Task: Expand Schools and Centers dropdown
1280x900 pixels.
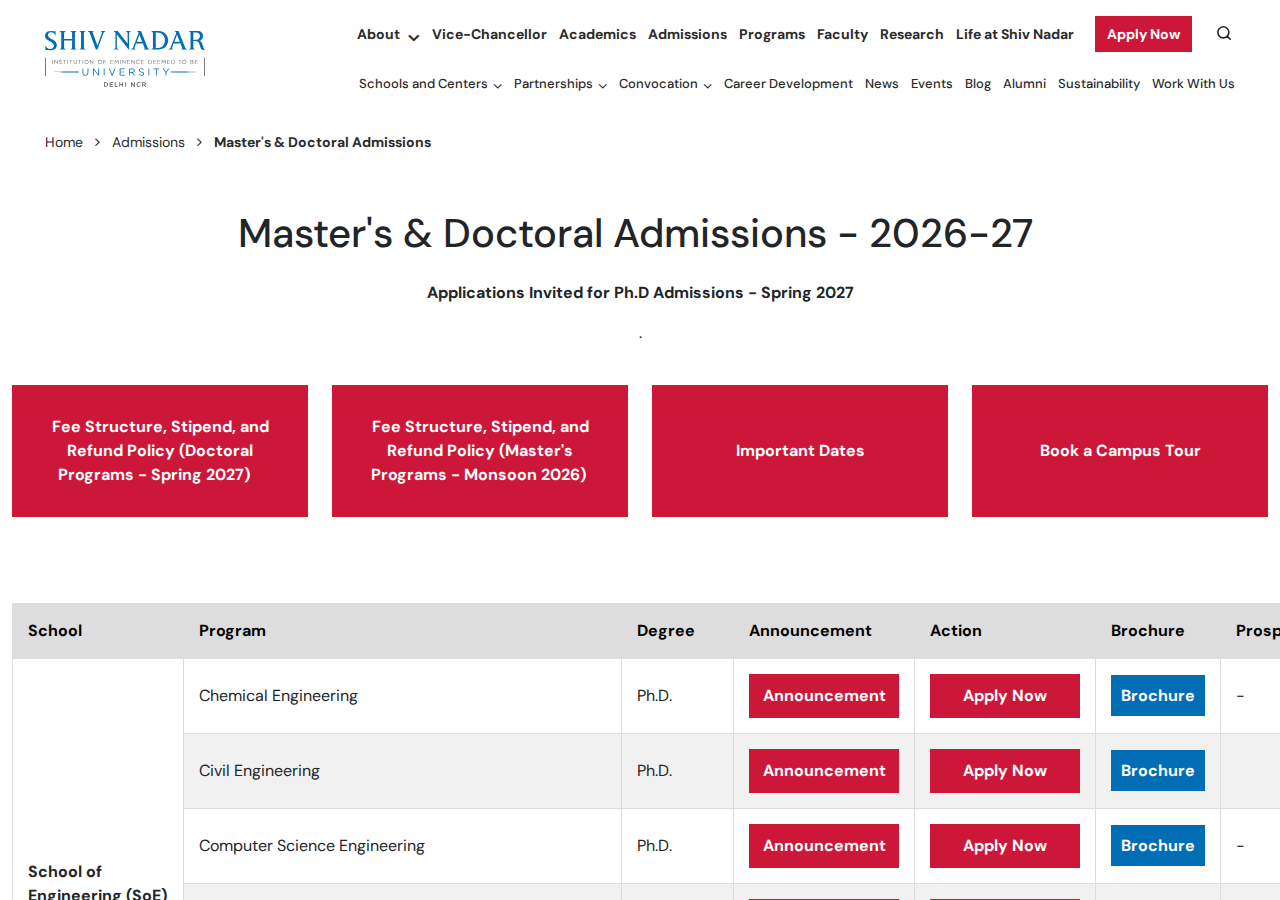Action: click(430, 84)
